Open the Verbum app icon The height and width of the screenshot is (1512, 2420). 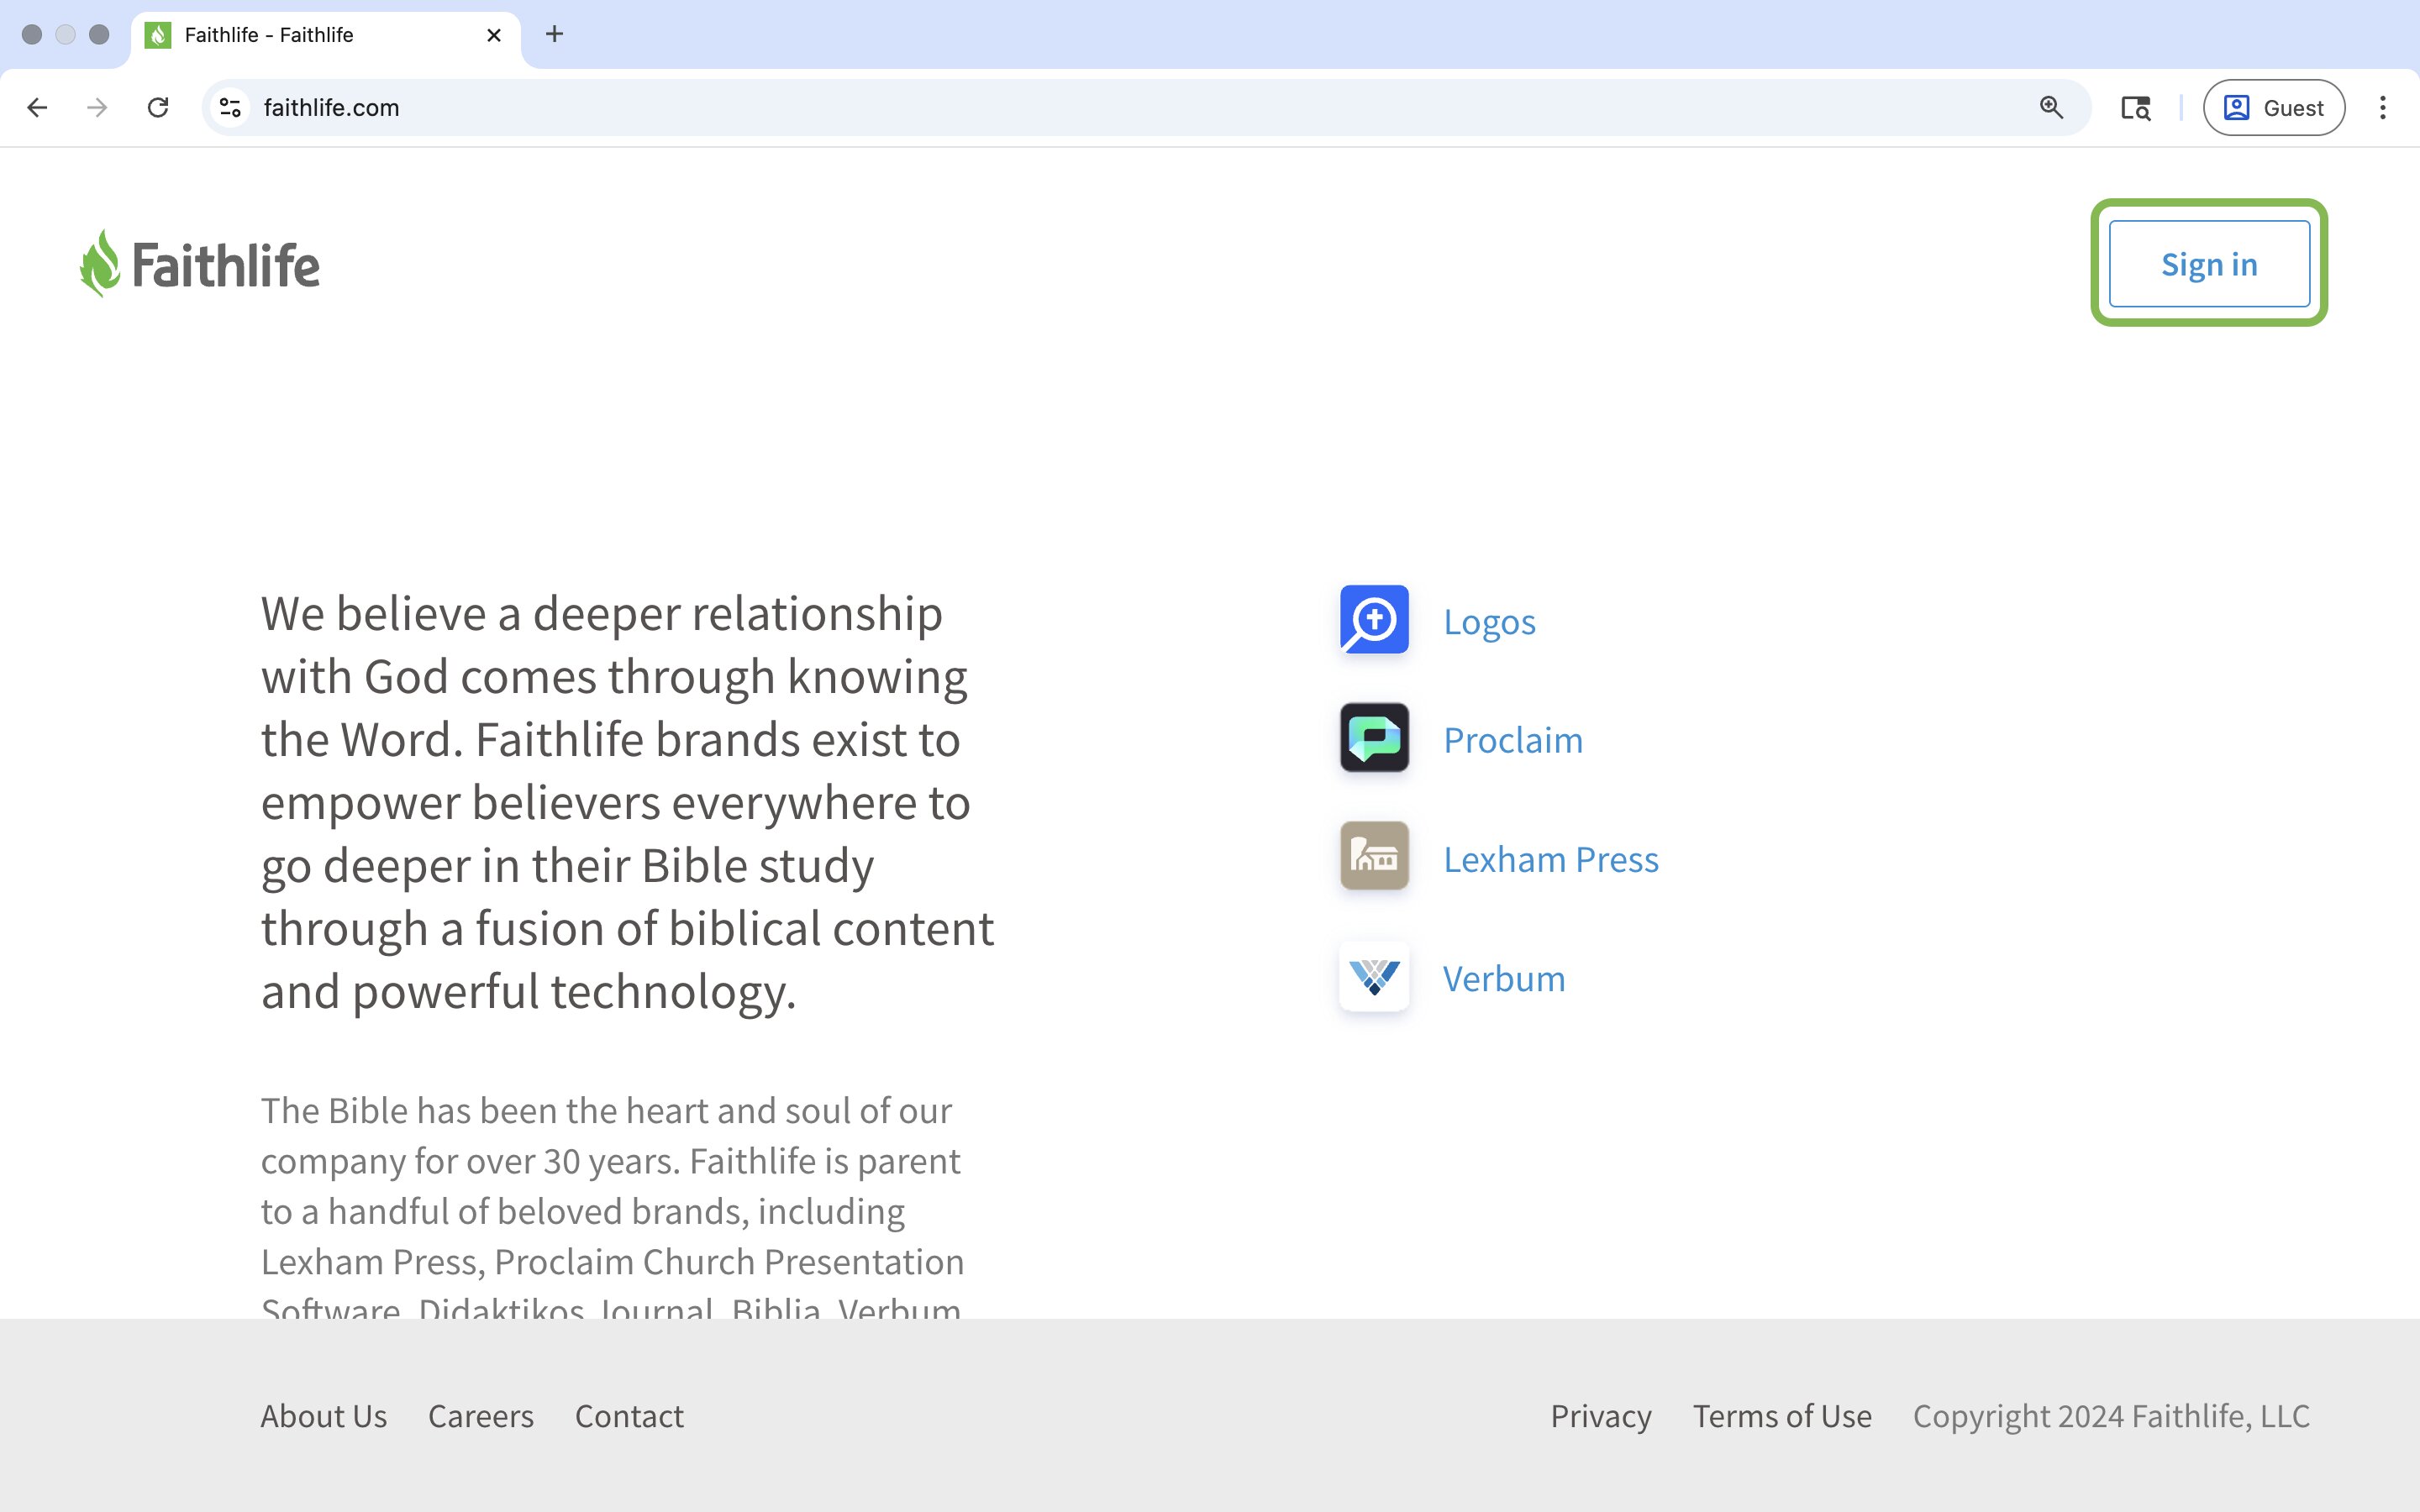pos(1374,976)
